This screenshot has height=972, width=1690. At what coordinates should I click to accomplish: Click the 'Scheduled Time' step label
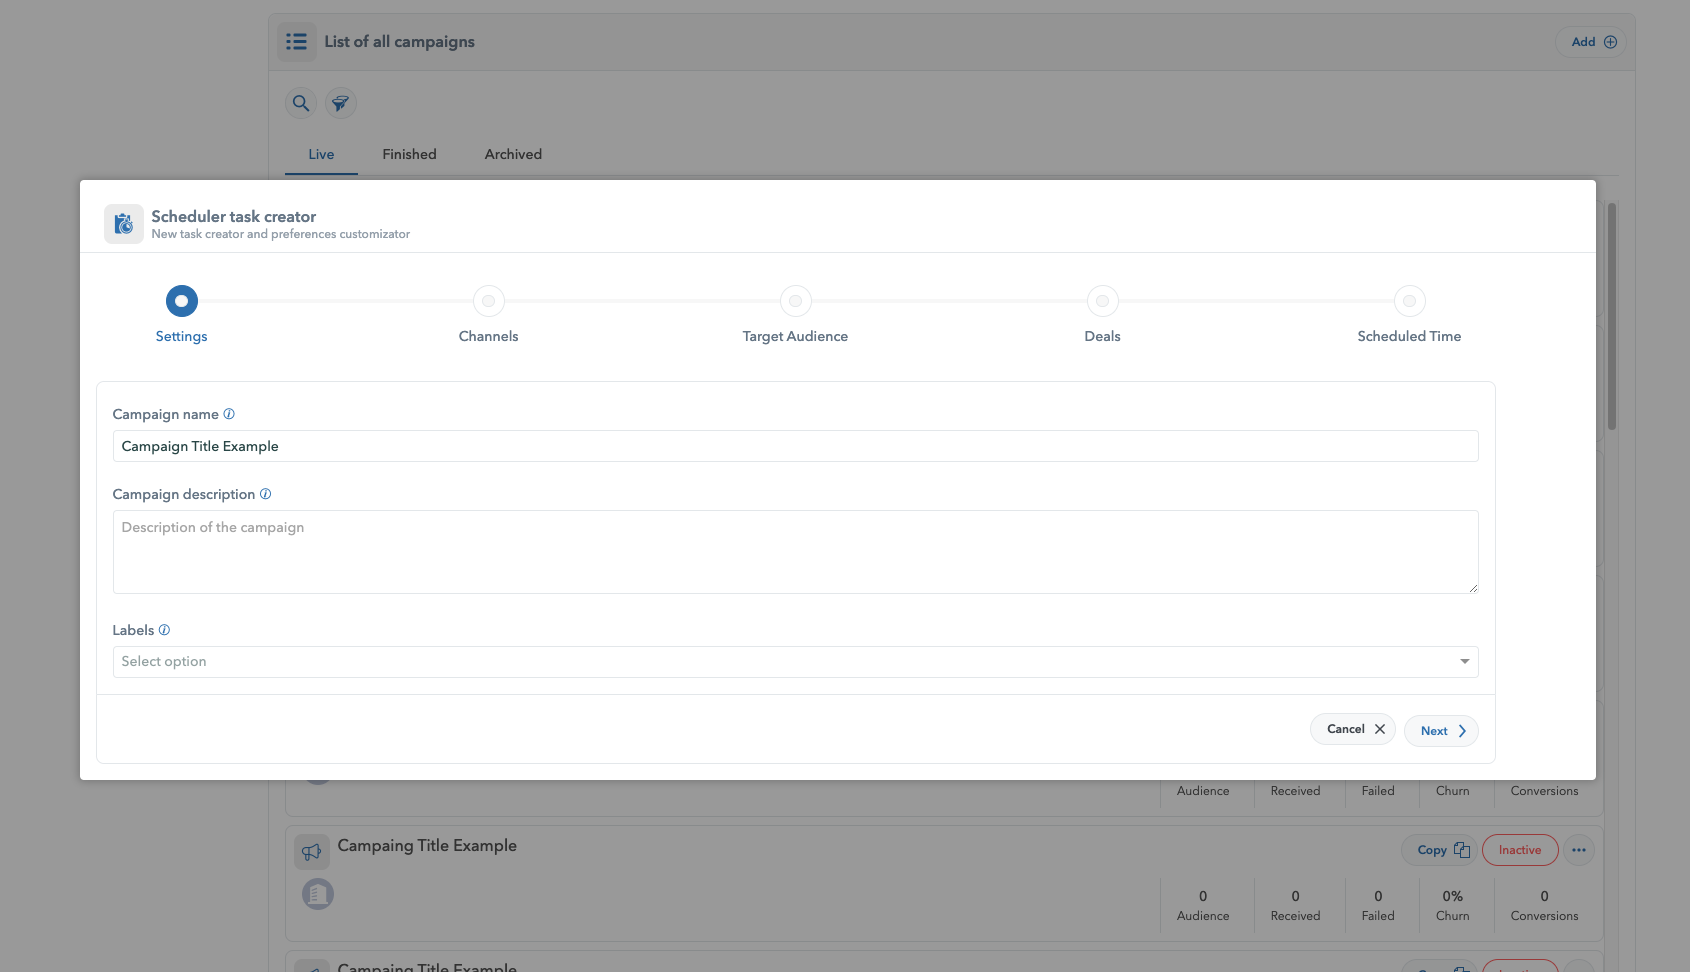pyautogui.click(x=1410, y=336)
